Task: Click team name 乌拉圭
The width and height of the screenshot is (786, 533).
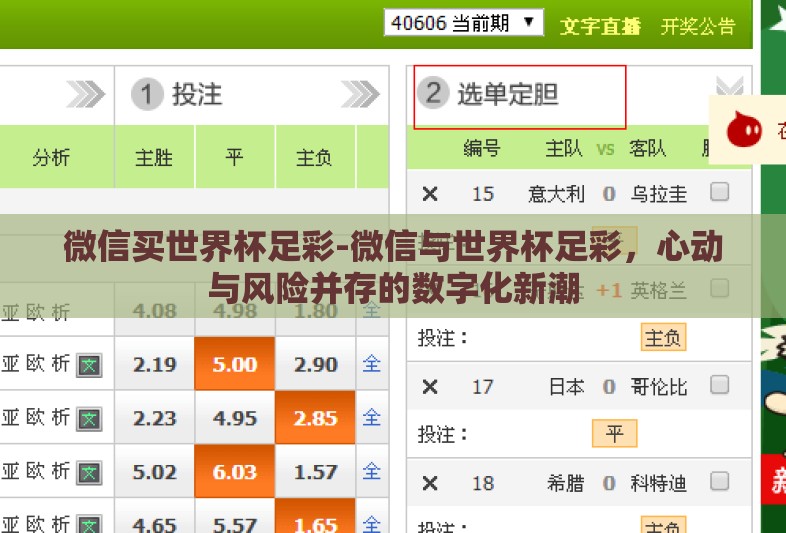Action: (658, 194)
